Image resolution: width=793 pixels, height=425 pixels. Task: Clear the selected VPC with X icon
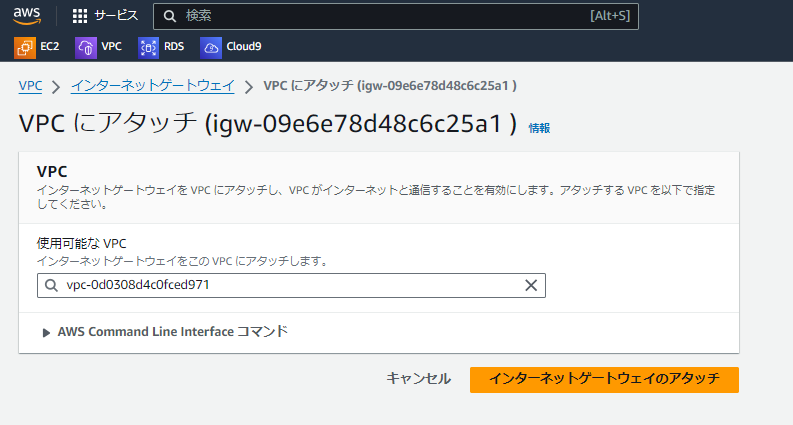531,285
